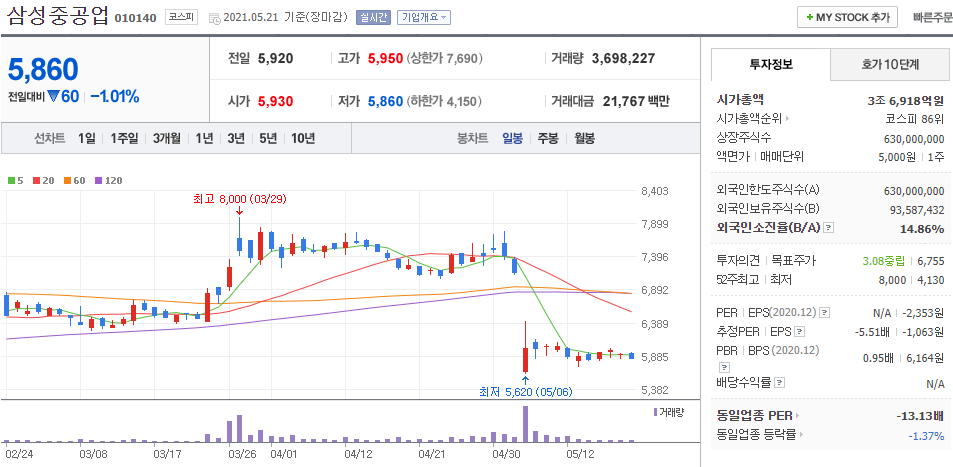Click the -1.01% change percentage
The width and height of the screenshot is (953, 467).
(x=115, y=97)
